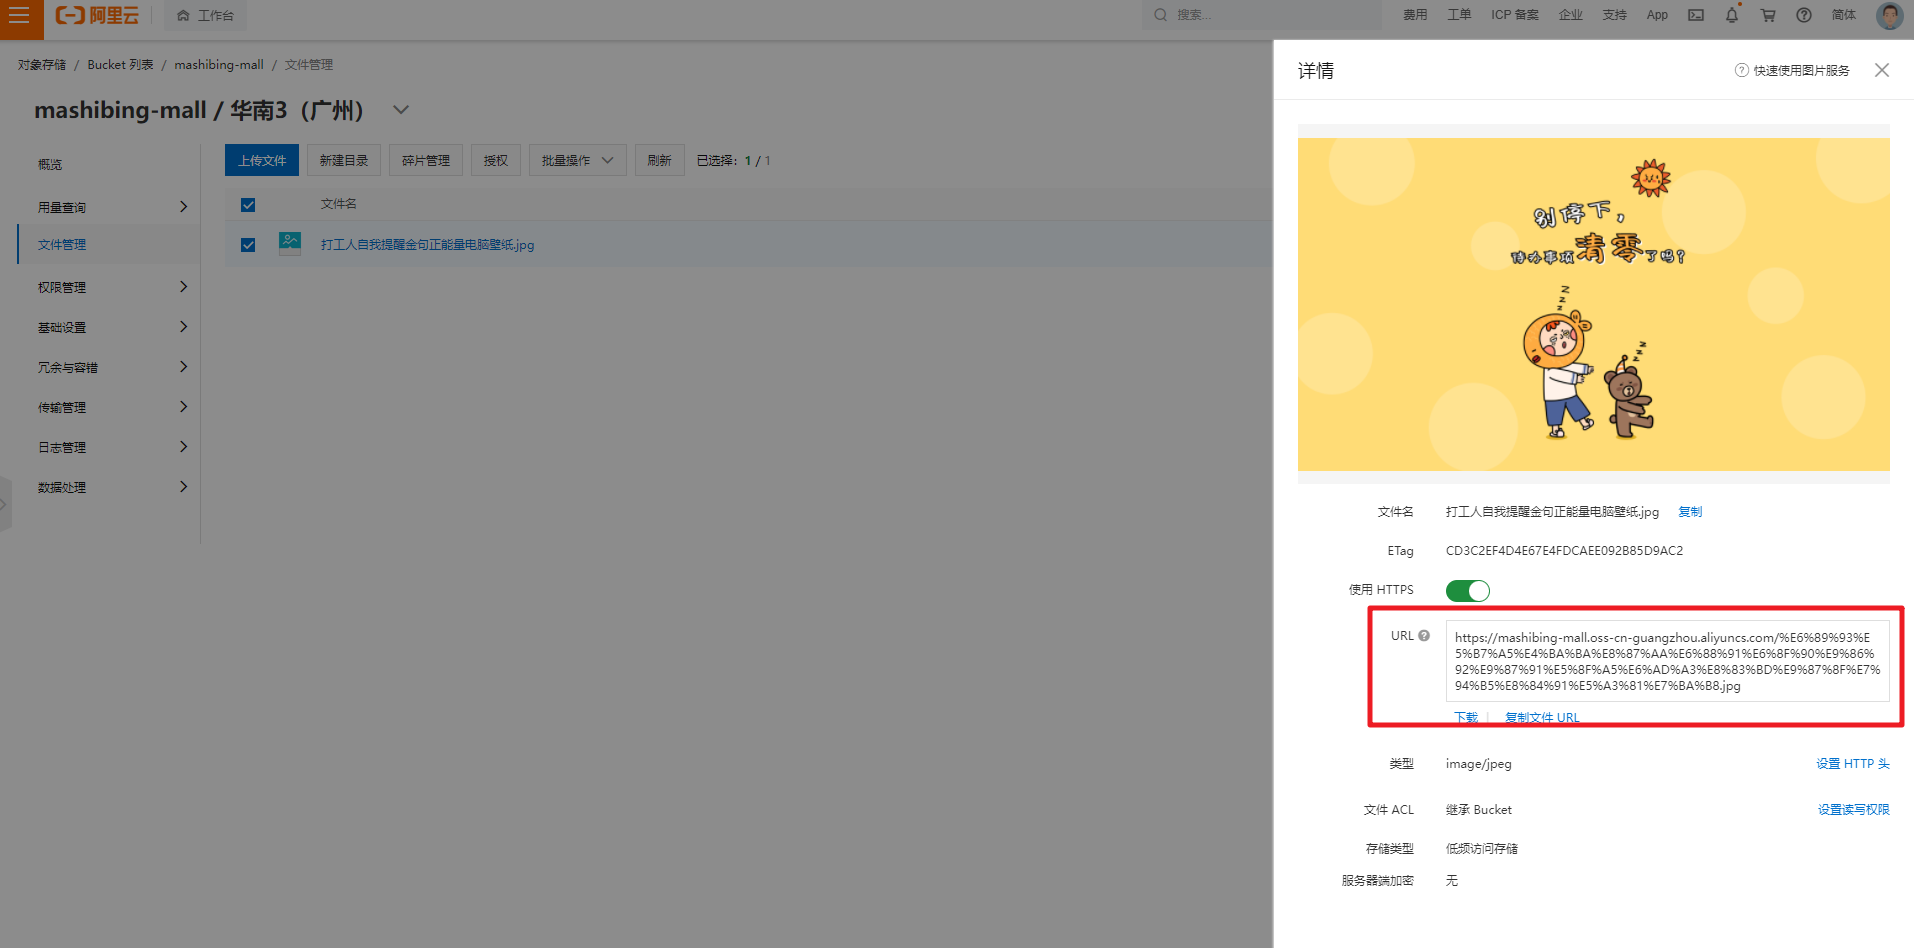This screenshot has height=948, width=1914.
Task: Click 设置读写权限 link
Action: pos(1854,810)
